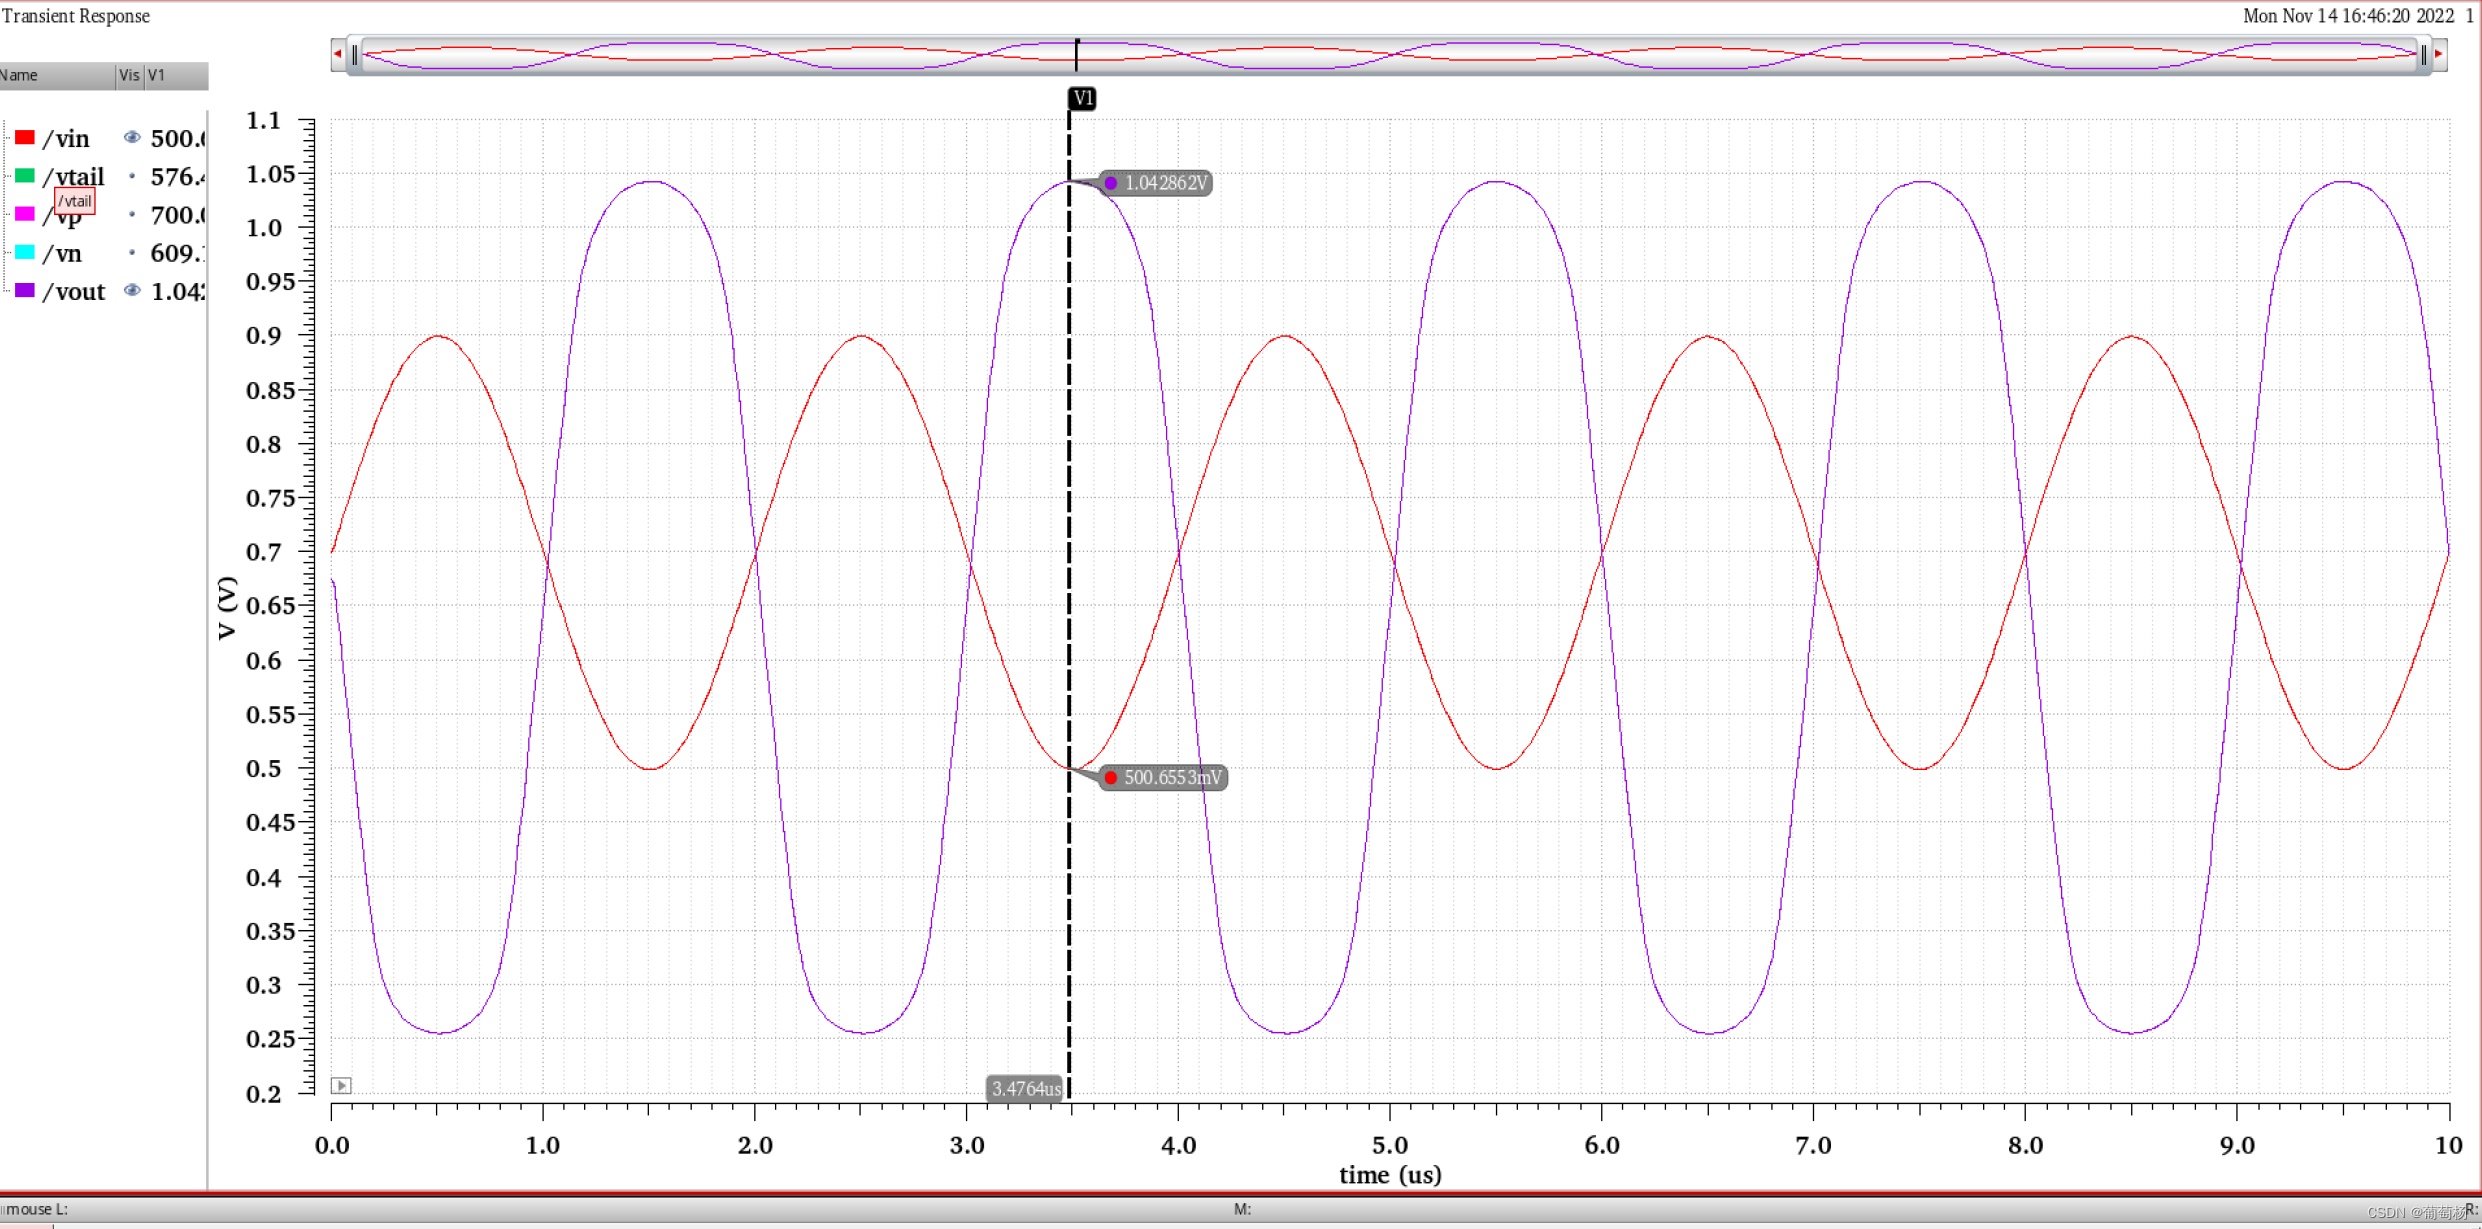Click the Transient Response title
This screenshot has width=2482, height=1229.
(x=76, y=16)
